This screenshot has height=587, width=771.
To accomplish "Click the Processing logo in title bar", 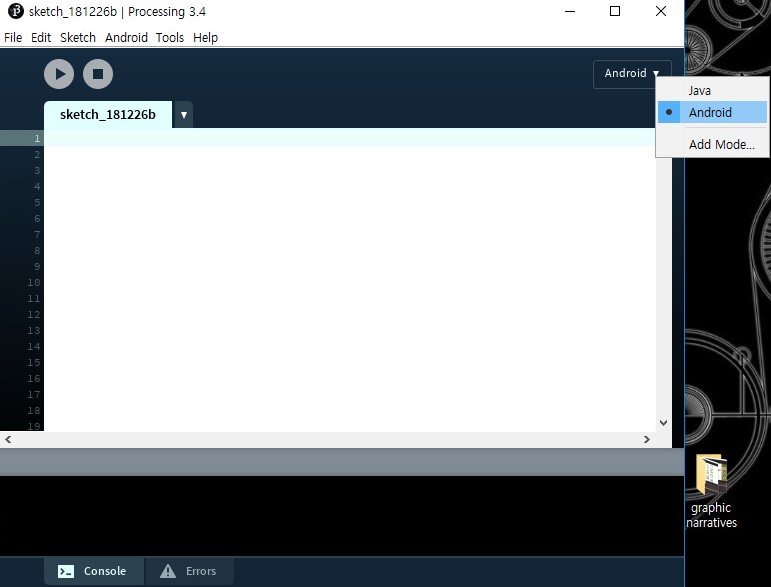I will [15, 12].
